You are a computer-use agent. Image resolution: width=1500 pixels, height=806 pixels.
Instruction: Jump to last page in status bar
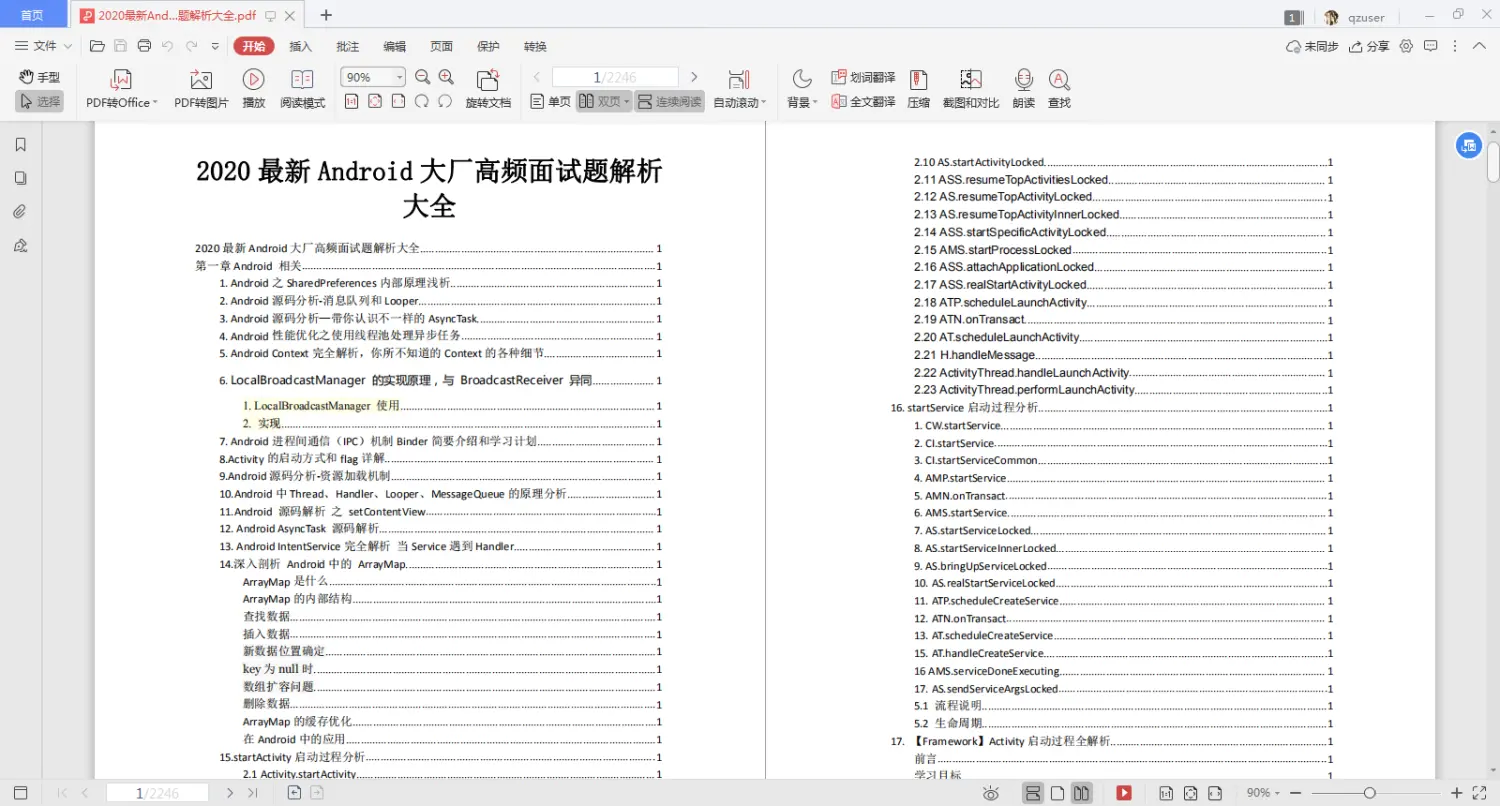coord(253,793)
